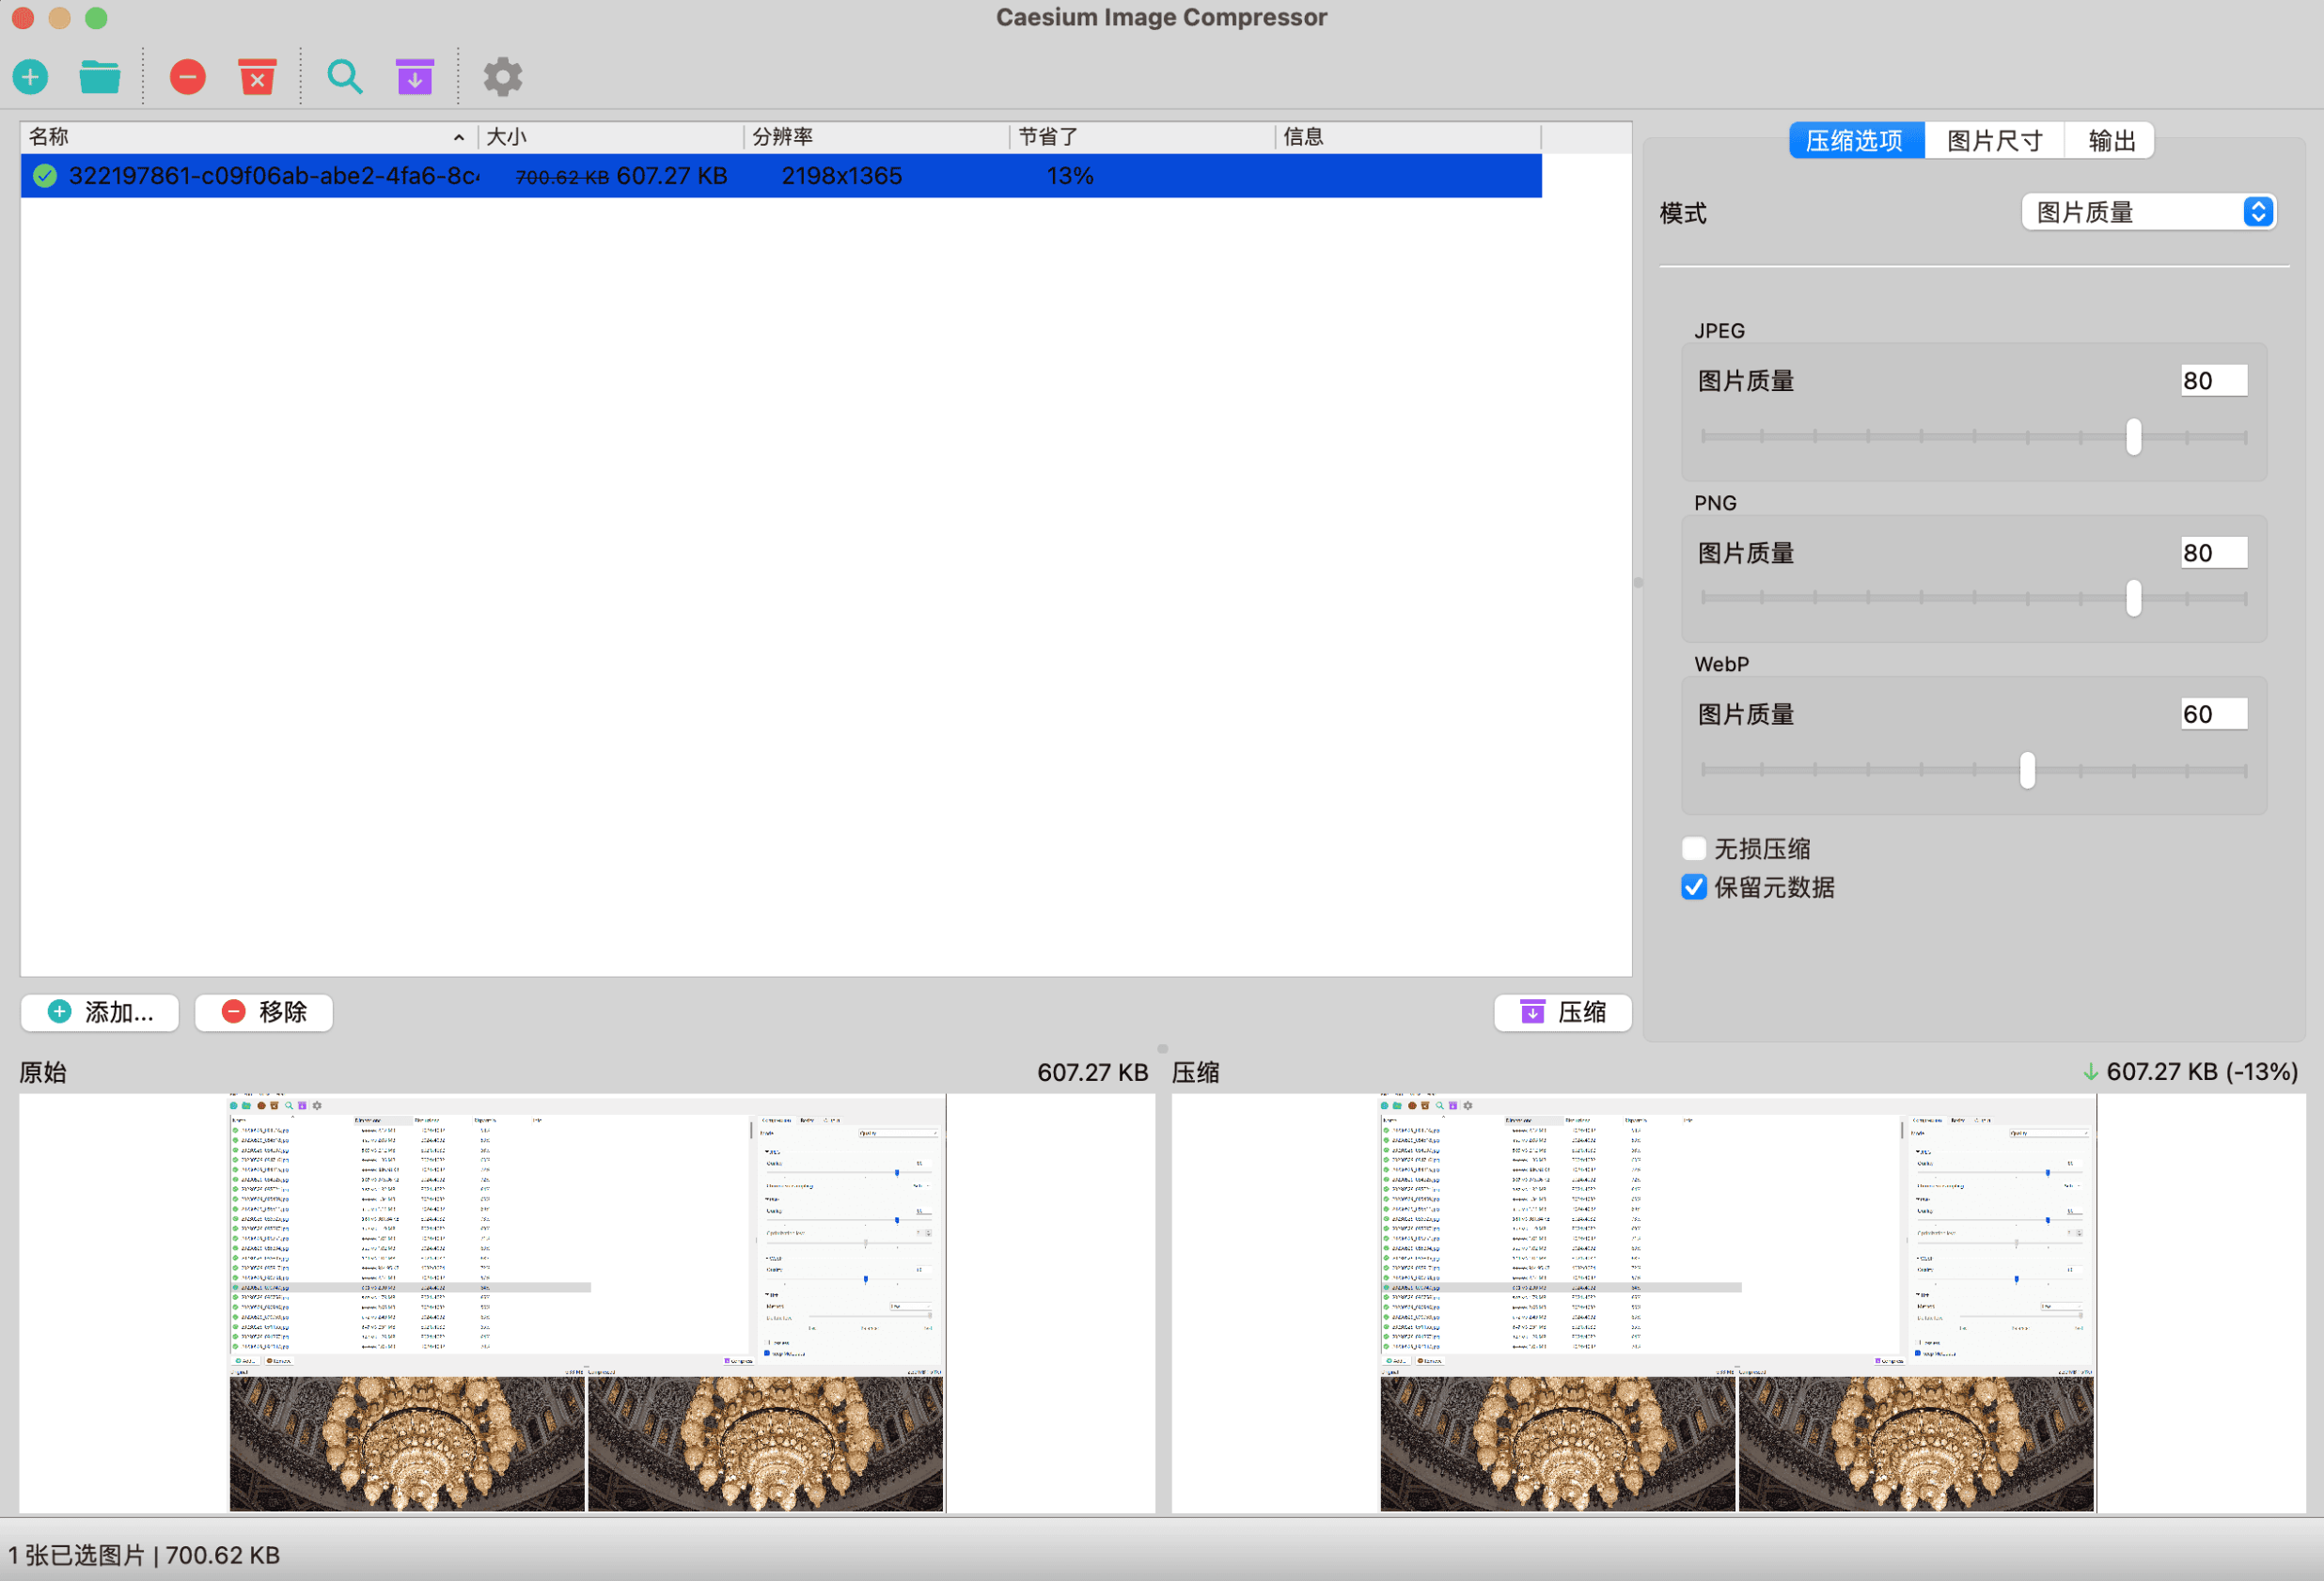This screenshot has height=1581, width=2324.
Task: Click the red minus remove toolbar icon
Action: 188,77
